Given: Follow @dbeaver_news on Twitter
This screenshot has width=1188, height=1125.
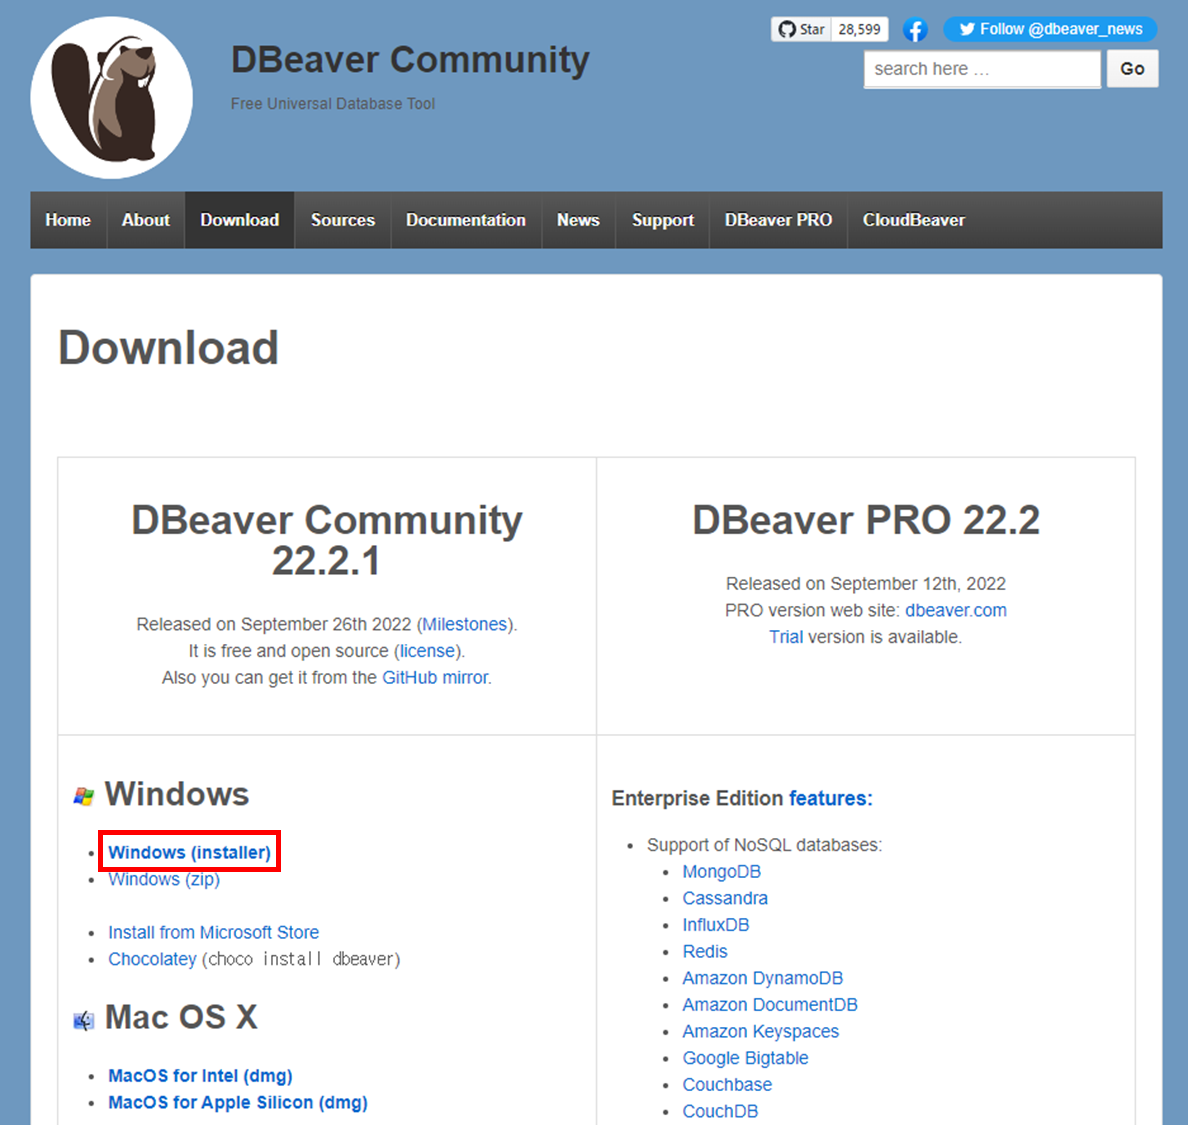Looking at the screenshot, I should 1049,30.
